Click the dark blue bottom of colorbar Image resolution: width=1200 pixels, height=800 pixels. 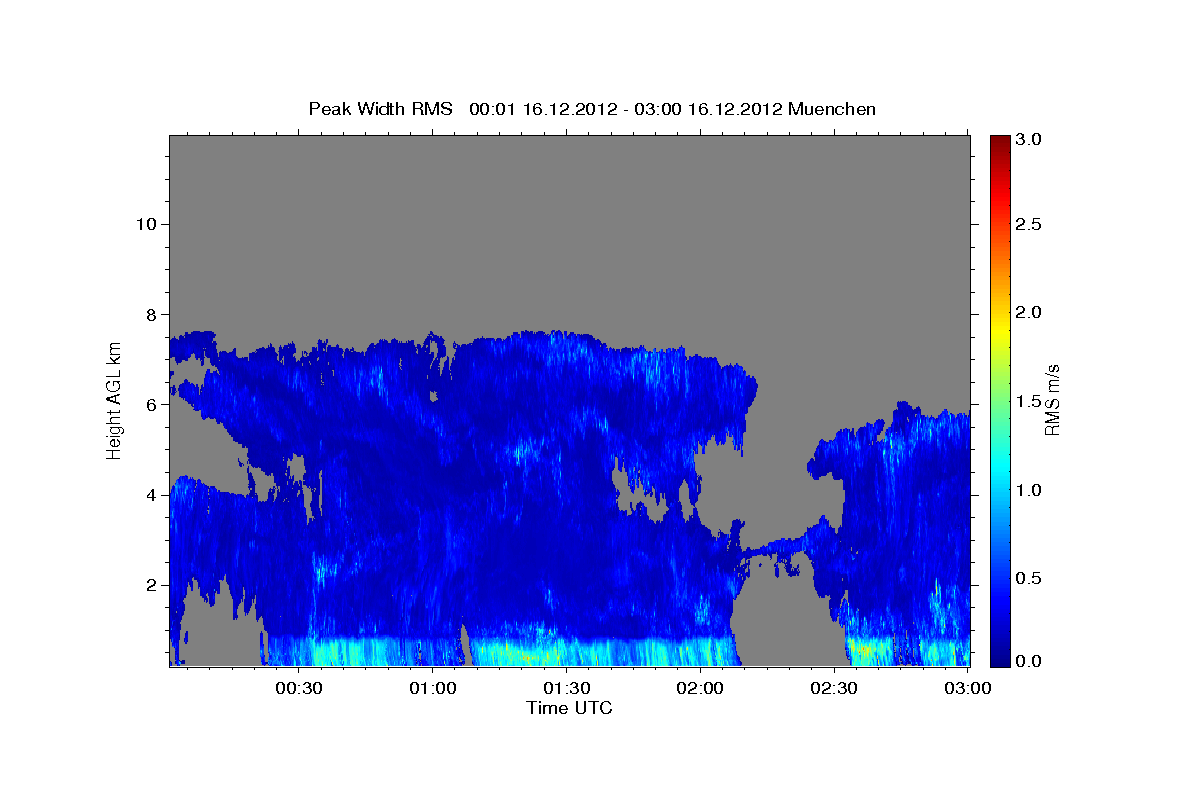(x=999, y=658)
